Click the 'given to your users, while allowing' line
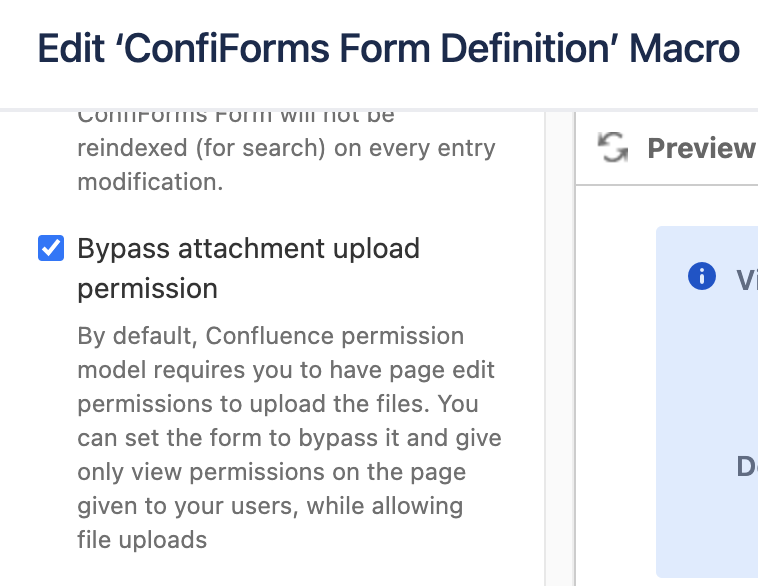The image size is (758, 586). click(x=270, y=506)
